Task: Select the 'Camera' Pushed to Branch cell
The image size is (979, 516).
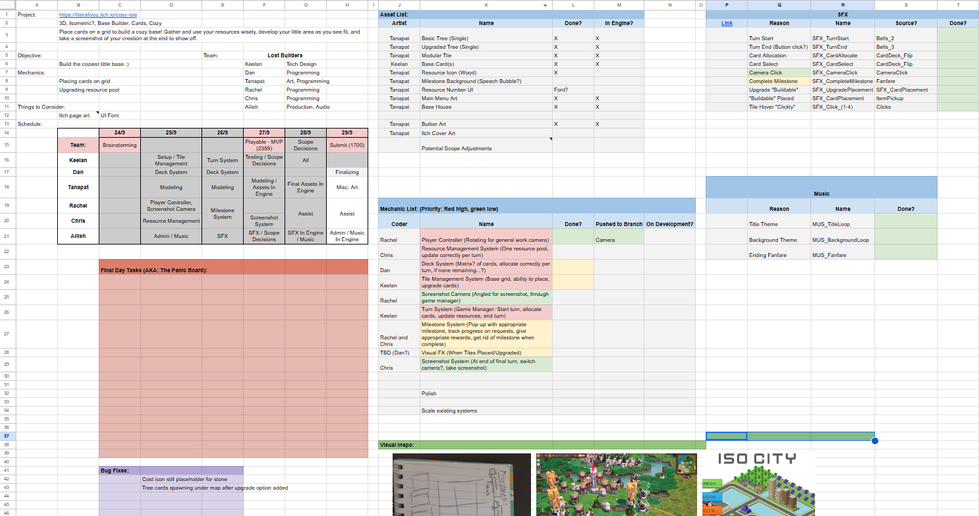Action: pyautogui.click(x=619, y=236)
